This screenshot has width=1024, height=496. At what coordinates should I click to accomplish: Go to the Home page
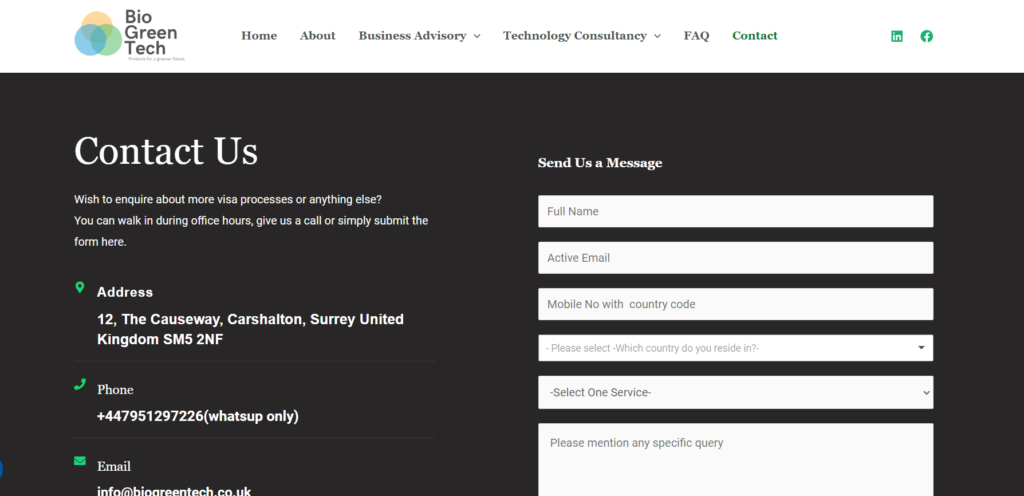coord(259,36)
